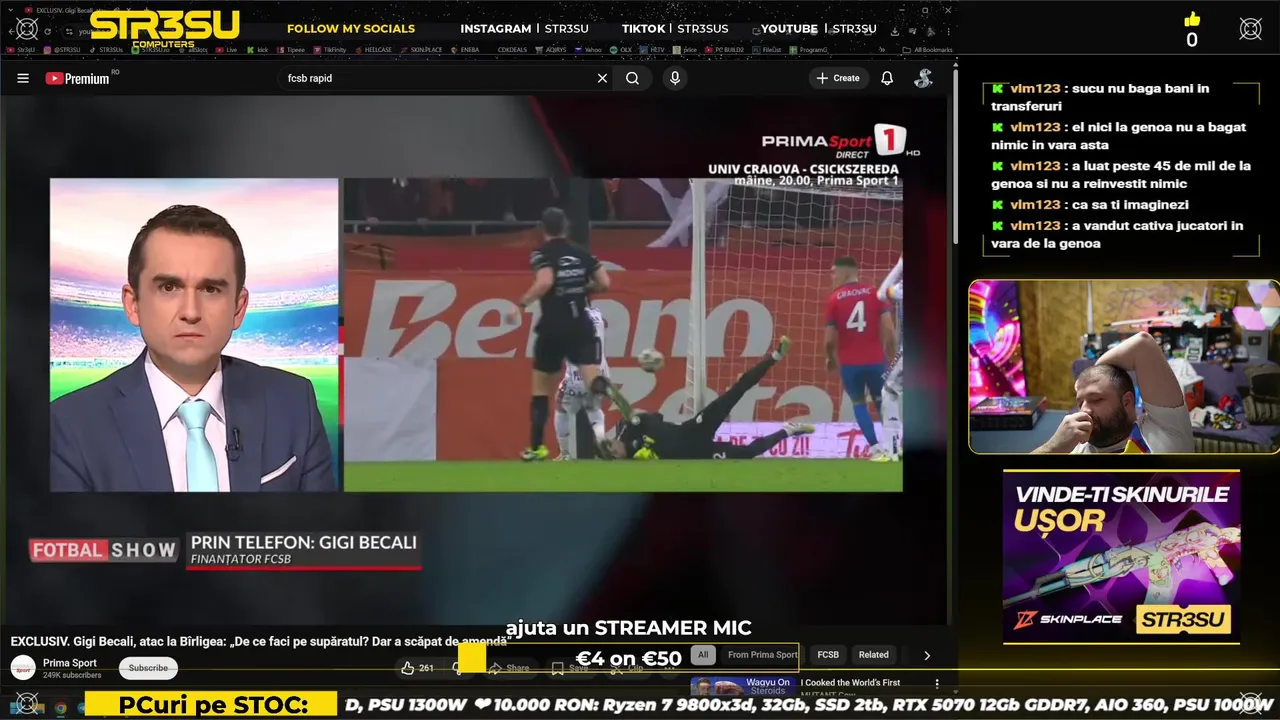Start voice search with the microphone
1280x720 pixels.
(675, 78)
